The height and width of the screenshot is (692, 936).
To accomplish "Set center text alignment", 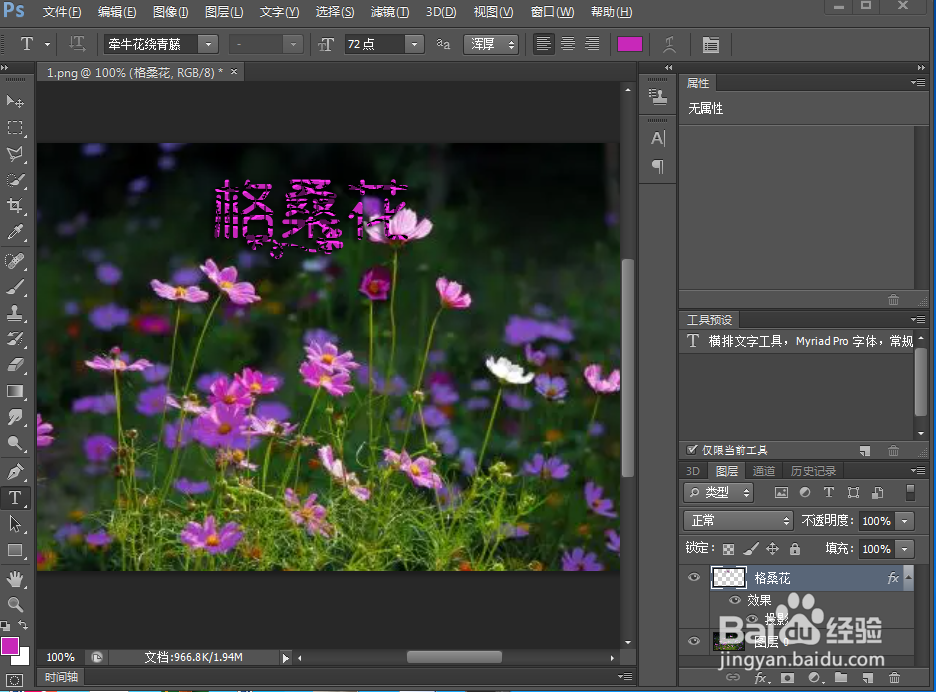I will click(568, 44).
